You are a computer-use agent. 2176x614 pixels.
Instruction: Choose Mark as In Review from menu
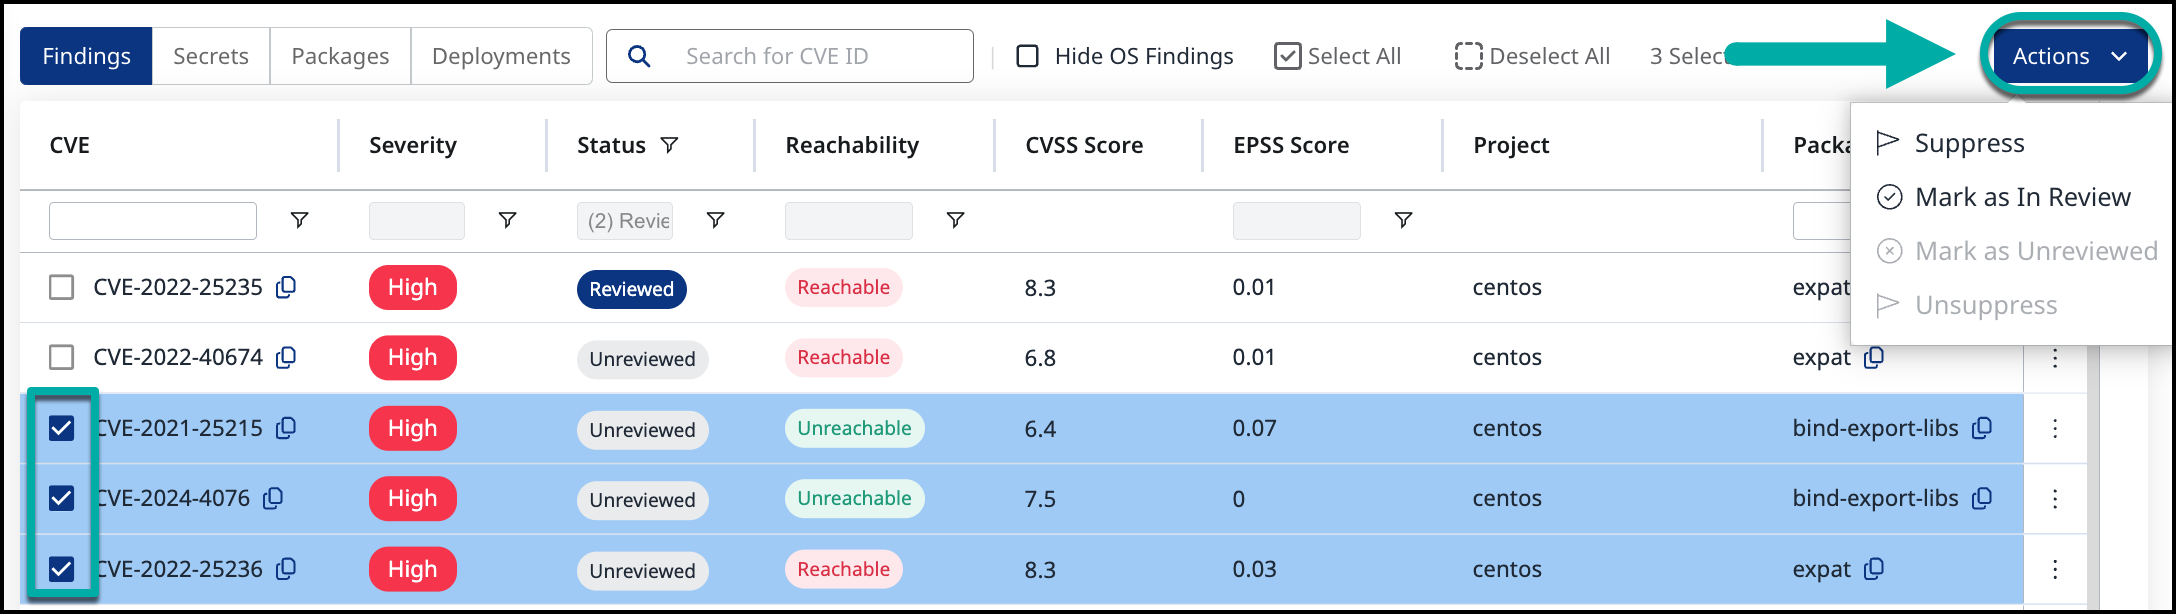pos(2022,197)
